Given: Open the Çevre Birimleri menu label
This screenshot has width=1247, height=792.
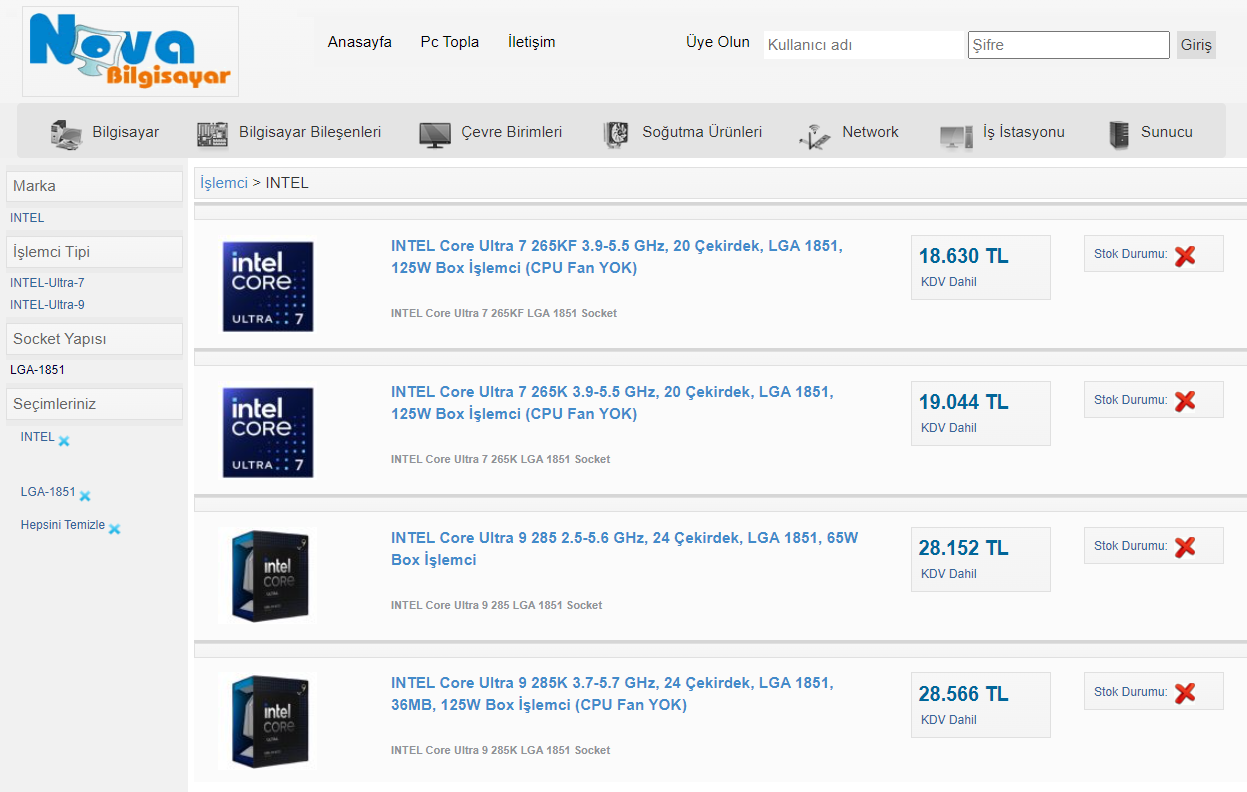Looking at the screenshot, I should coord(512,132).
